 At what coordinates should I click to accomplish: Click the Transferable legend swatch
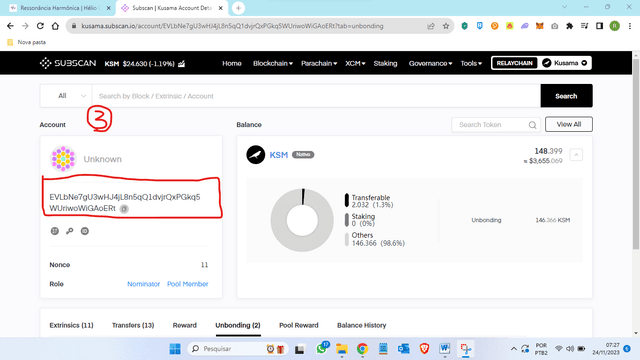pyautogui.click(x=347, y=200)
